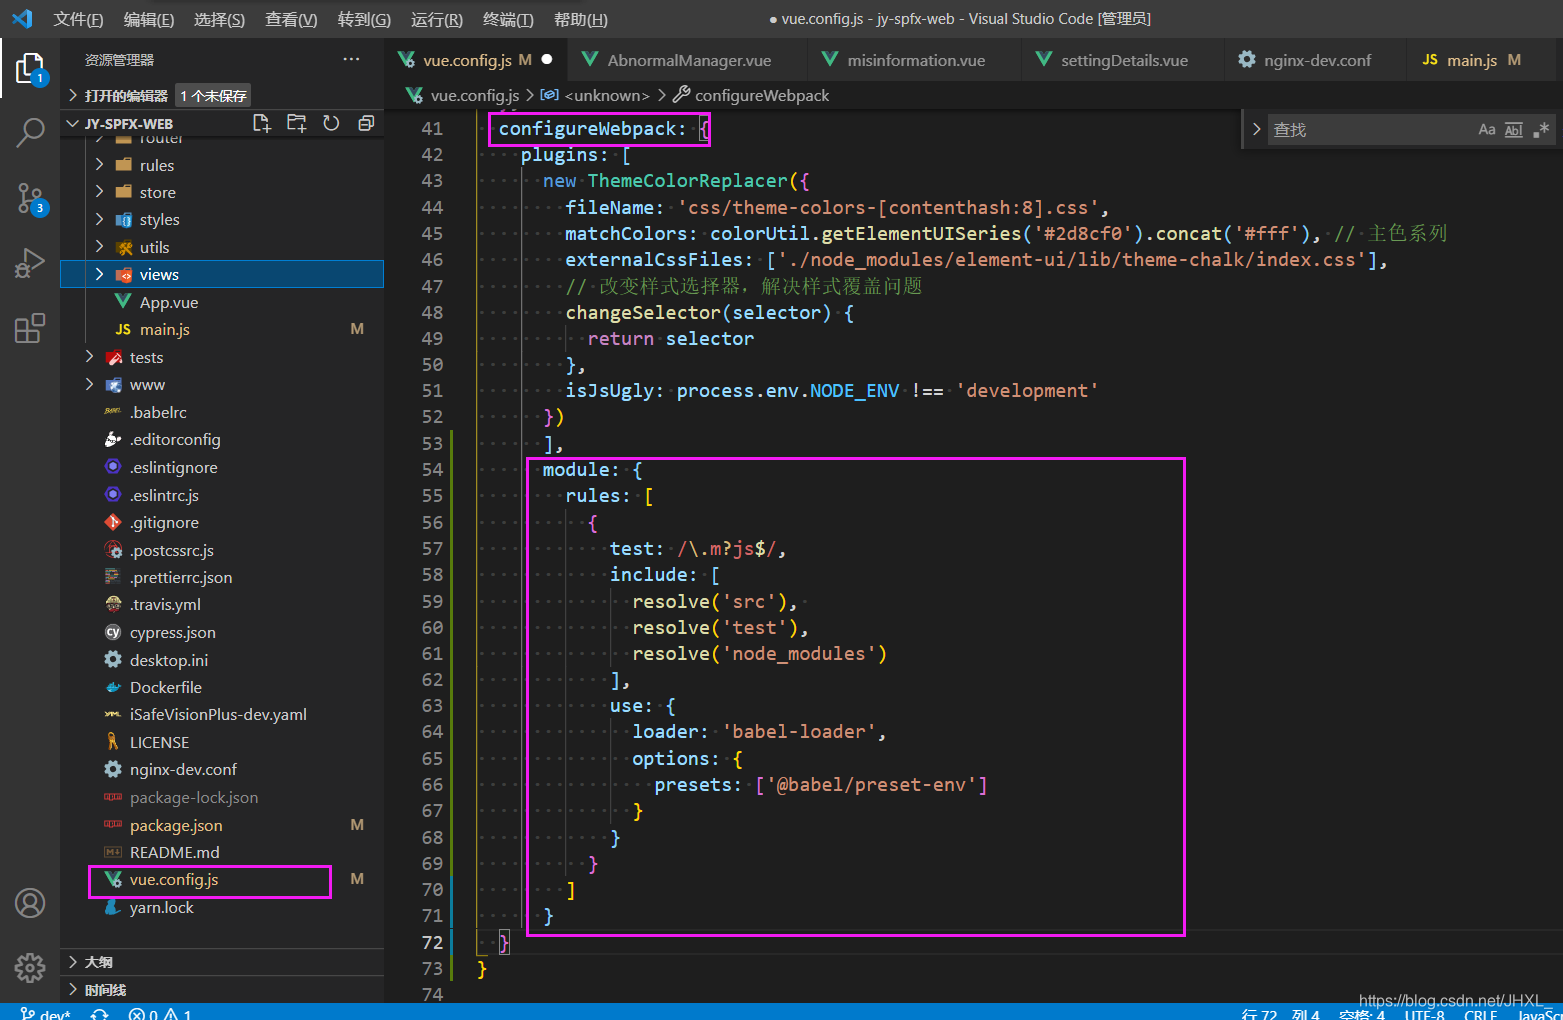Open the 选择(S) menu
This screenshot has height=1020, width=1563.
219,19
